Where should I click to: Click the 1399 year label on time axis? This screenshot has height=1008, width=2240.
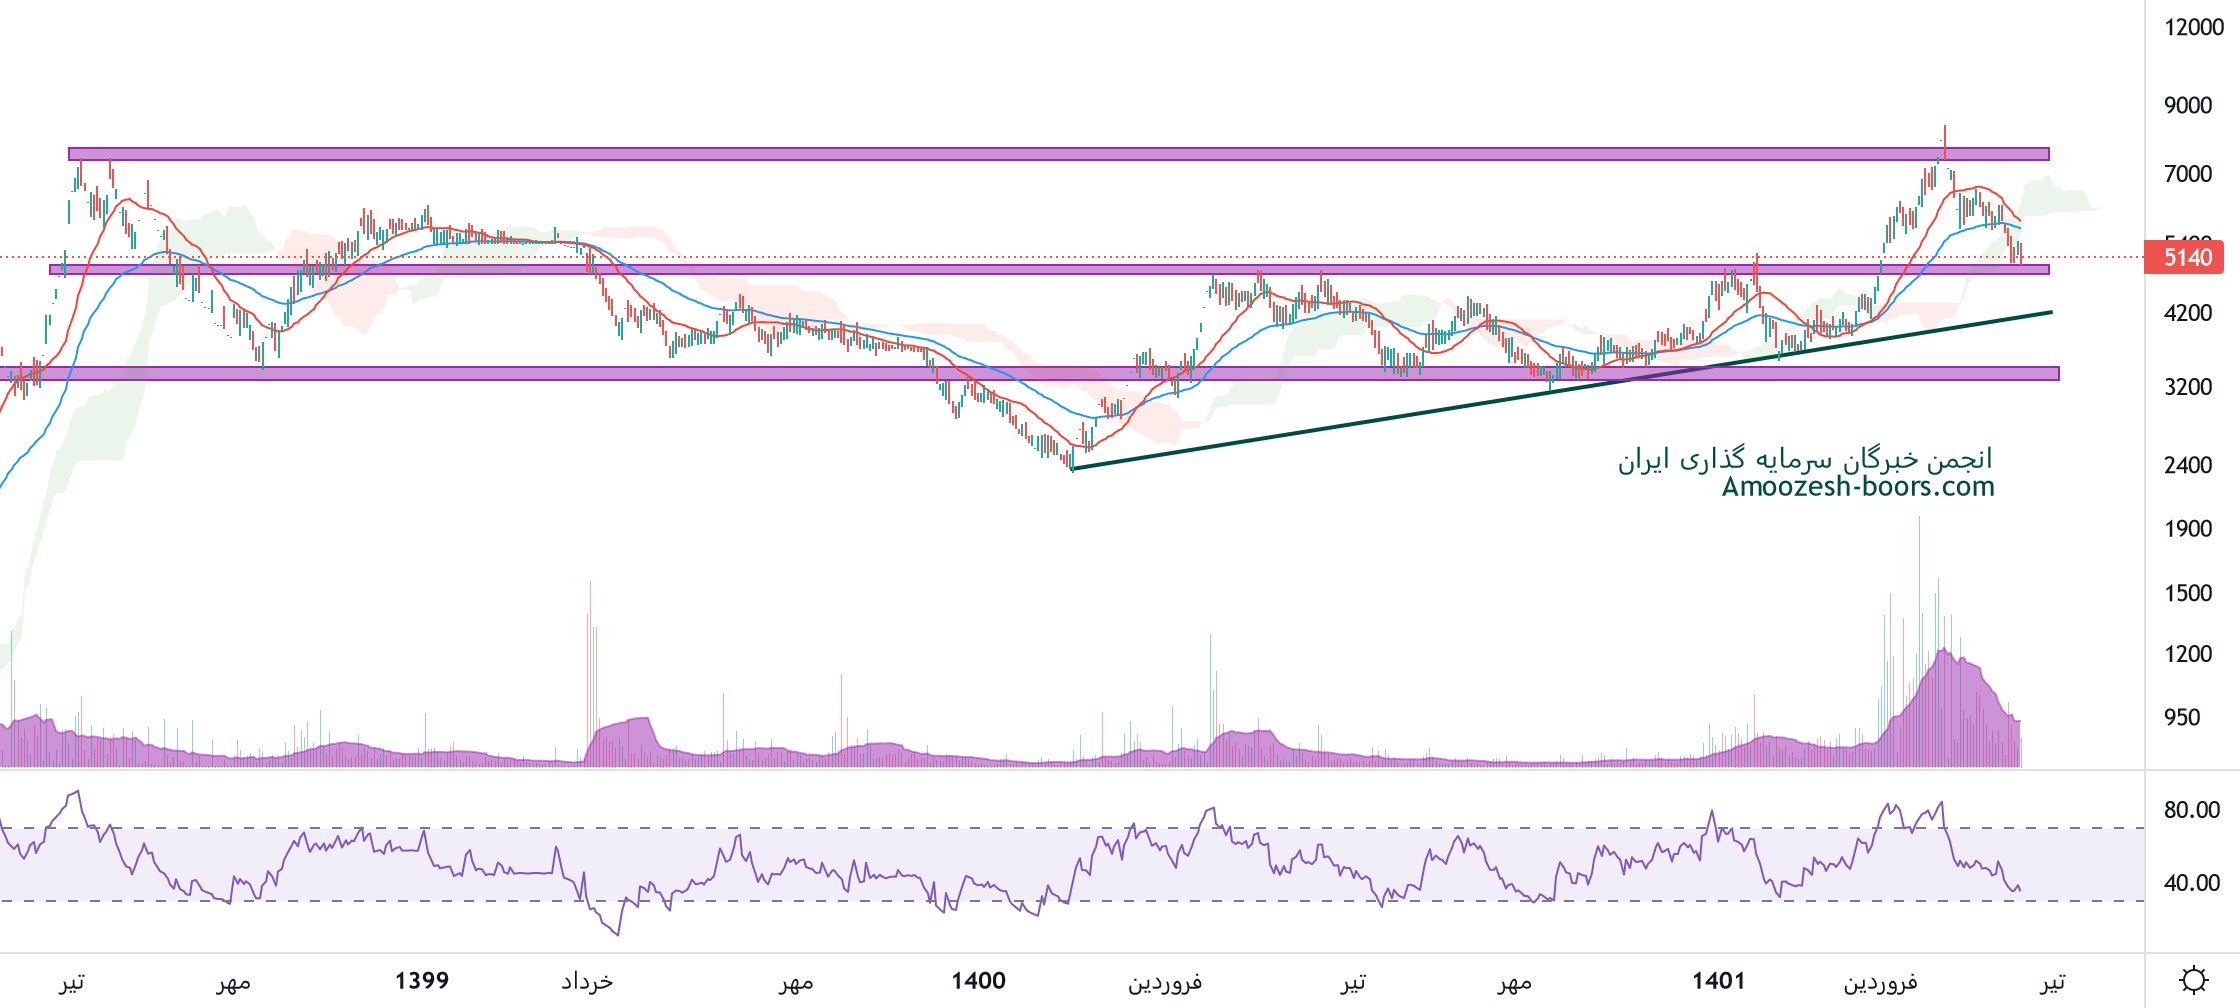[421, 981]
